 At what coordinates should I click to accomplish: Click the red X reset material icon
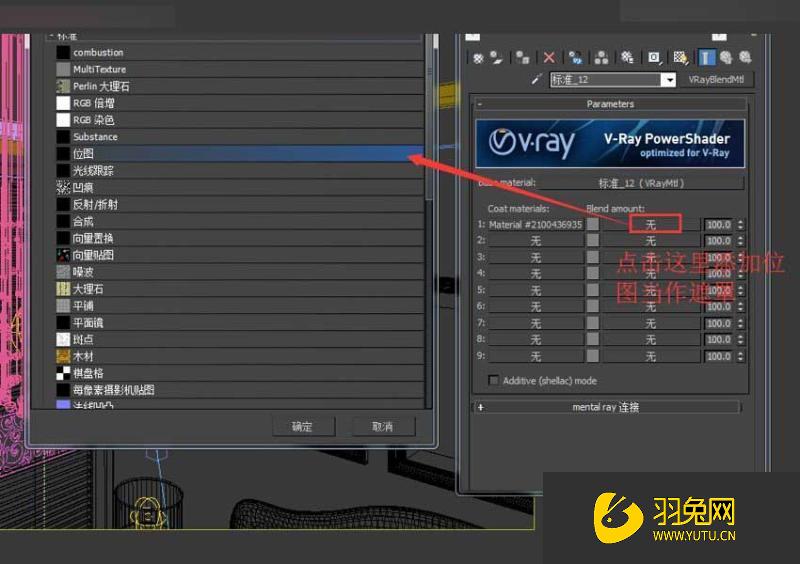(x=549, y=58)
